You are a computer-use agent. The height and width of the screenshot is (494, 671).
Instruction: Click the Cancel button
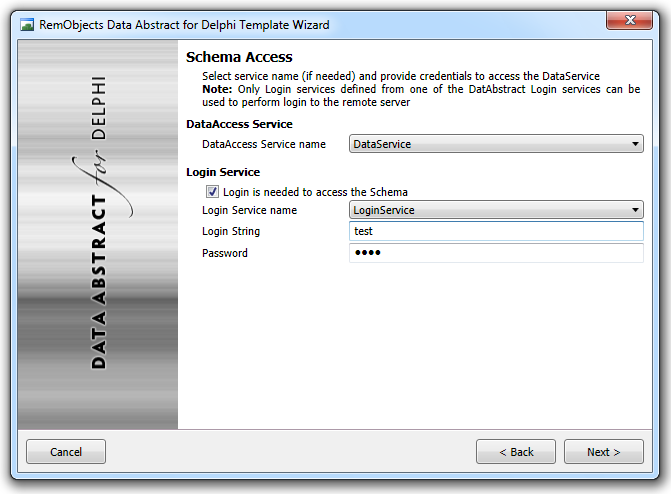click(x=66, y=452)
